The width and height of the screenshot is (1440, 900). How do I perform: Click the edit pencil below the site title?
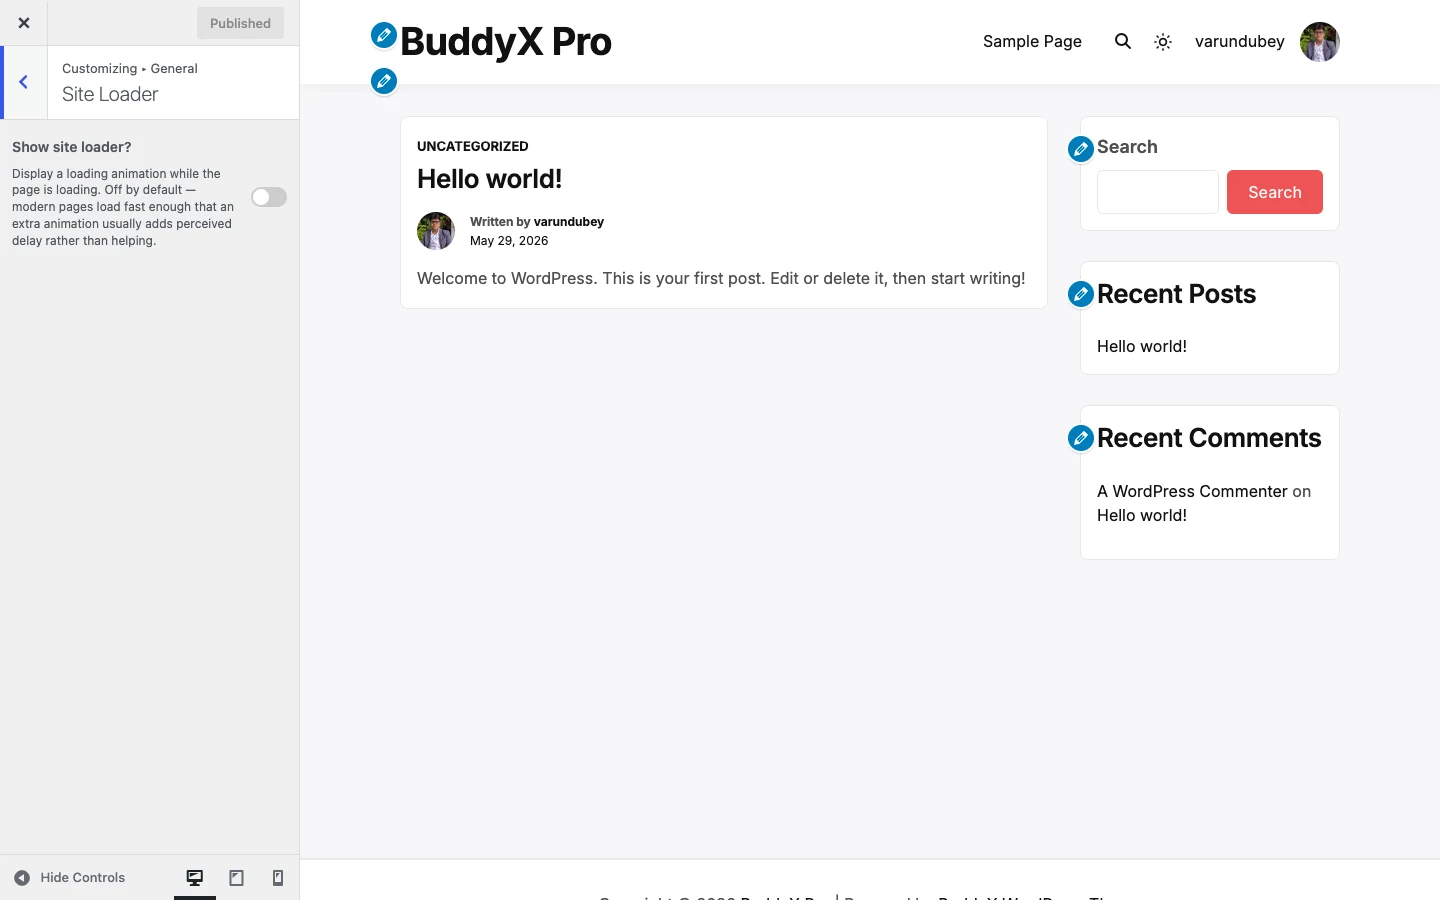coord(384,81)
